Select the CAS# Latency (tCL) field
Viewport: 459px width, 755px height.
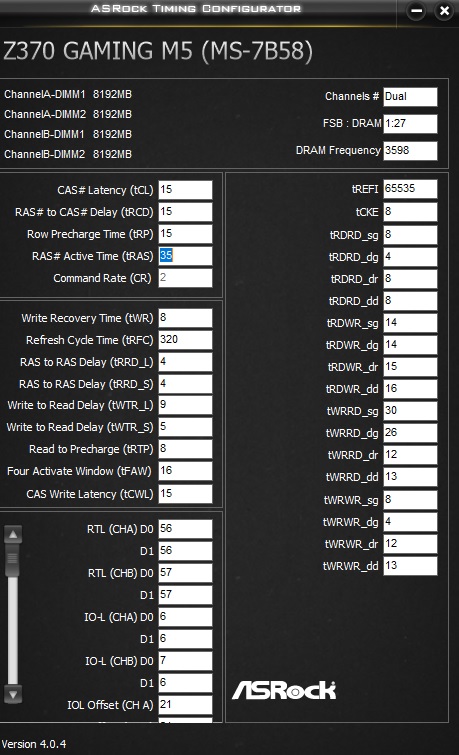pos(185,190)
